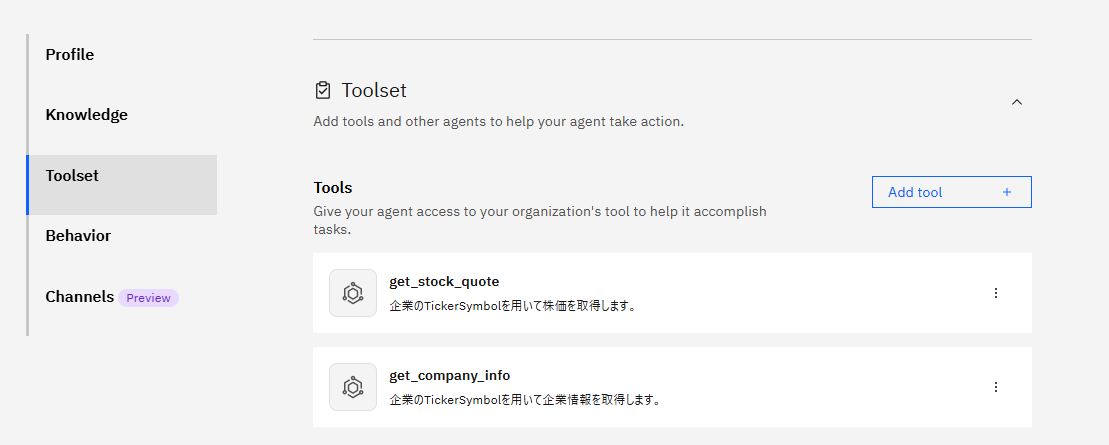Click the plus icon in Add tool

pos(1007,192)
